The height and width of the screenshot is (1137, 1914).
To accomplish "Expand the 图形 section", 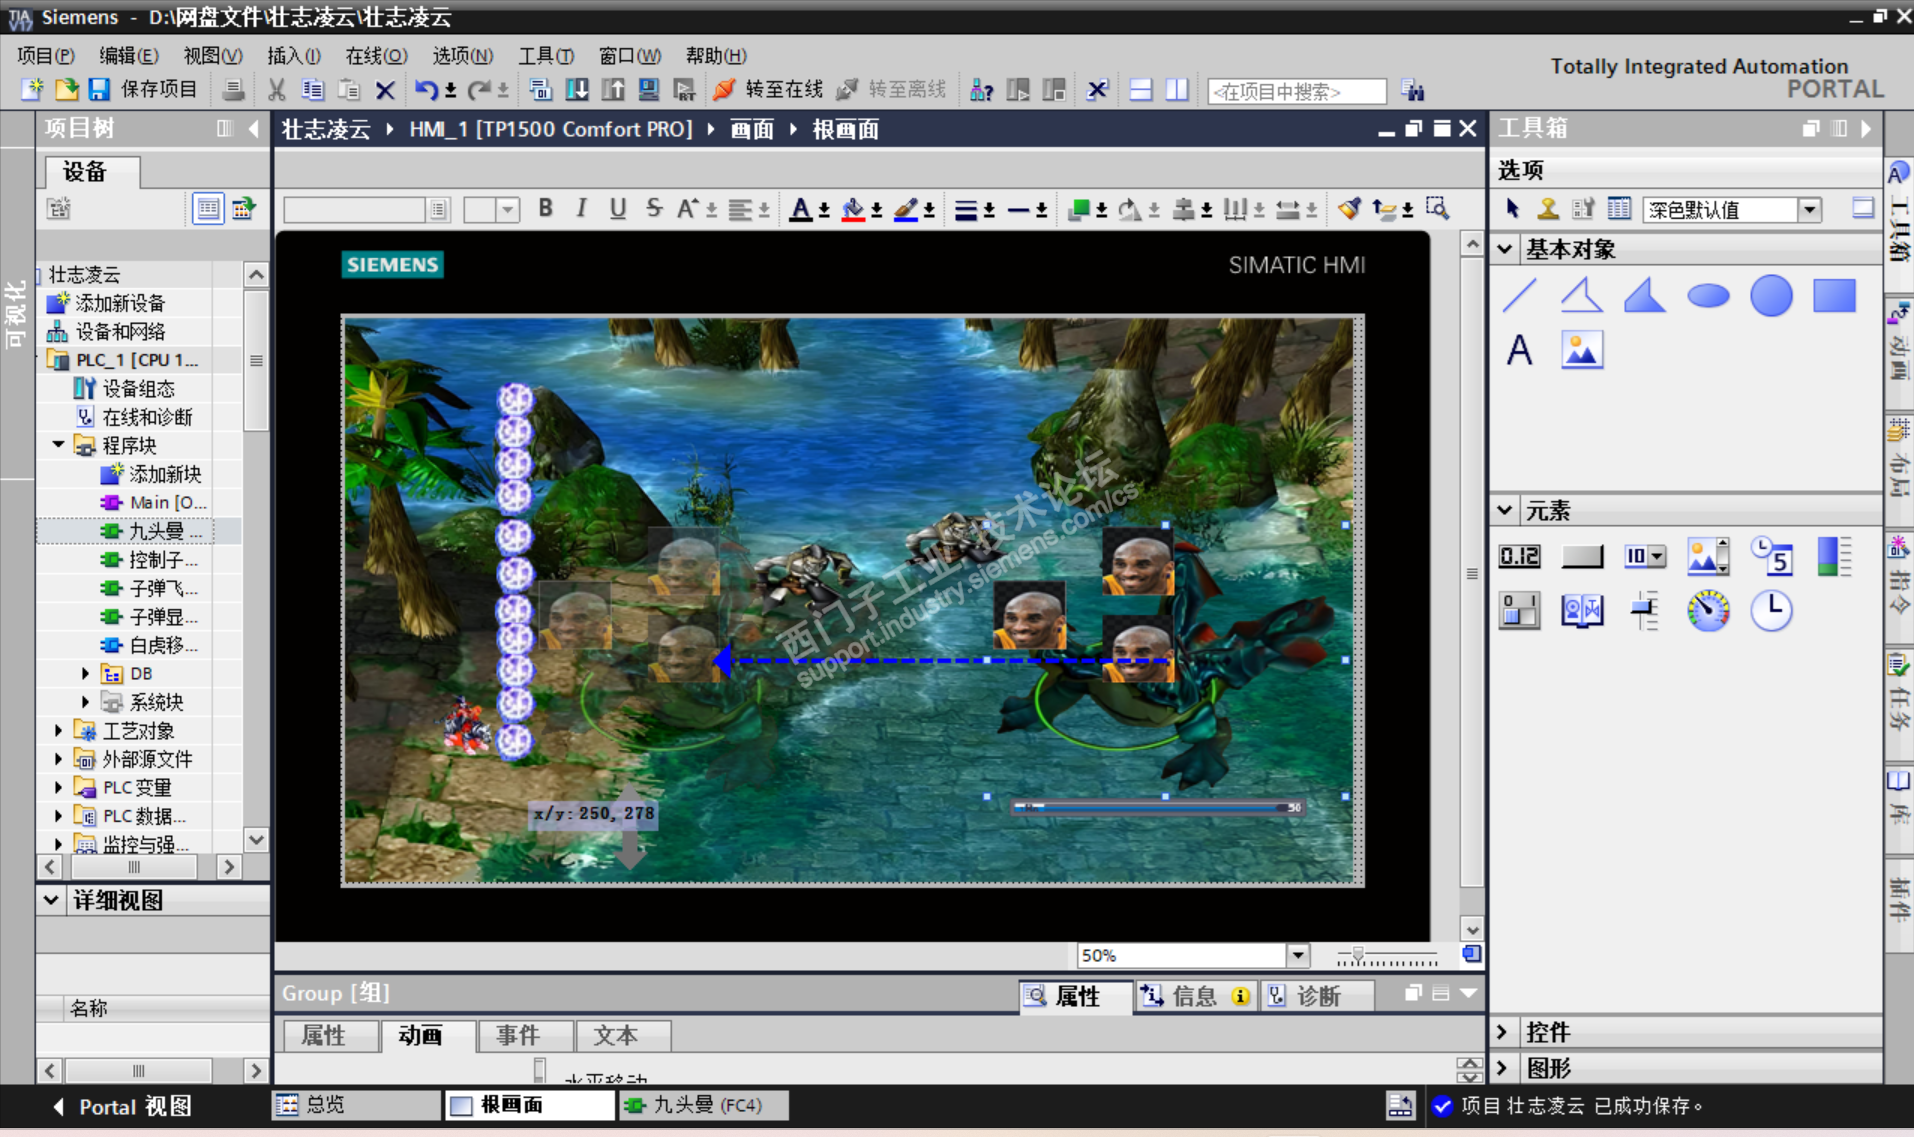I will [1503, 1068].
